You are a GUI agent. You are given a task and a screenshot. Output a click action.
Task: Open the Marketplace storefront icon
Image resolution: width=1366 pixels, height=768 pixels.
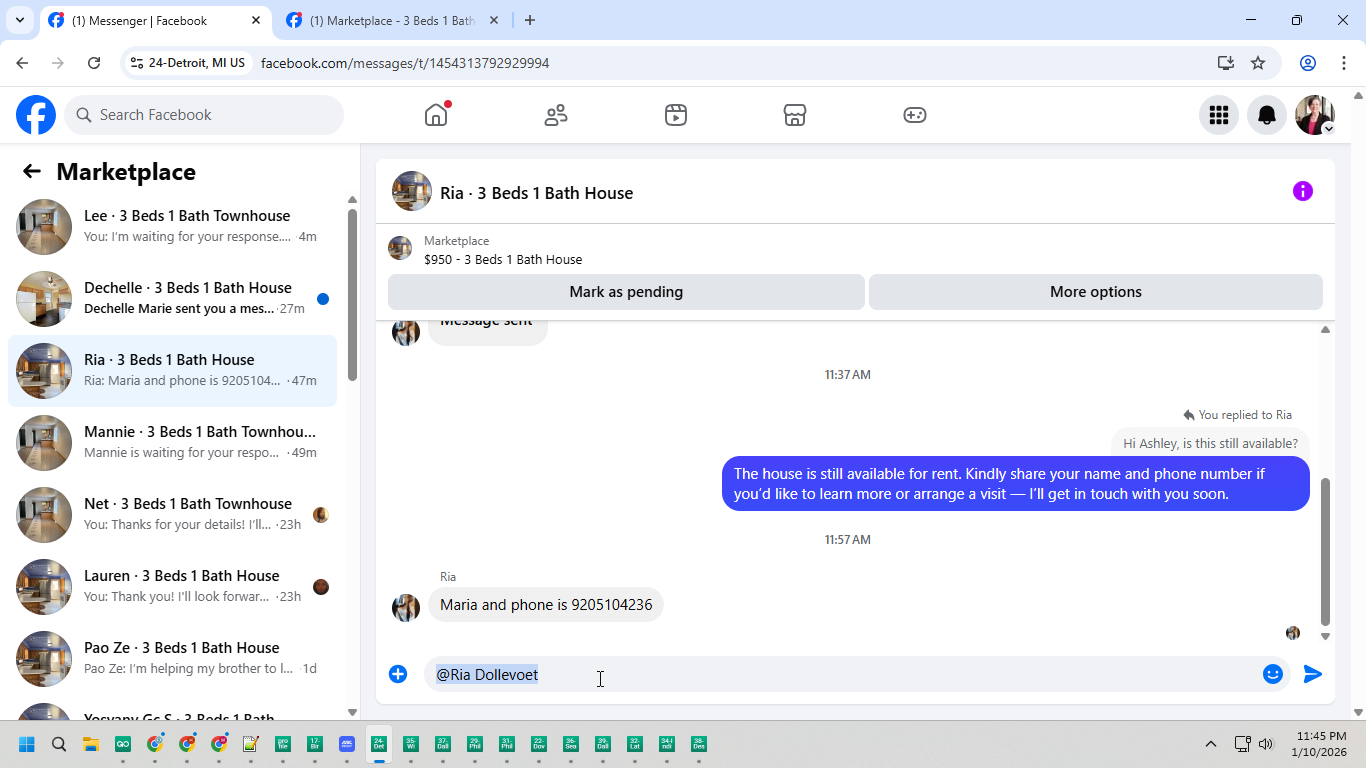coord(795,115)
